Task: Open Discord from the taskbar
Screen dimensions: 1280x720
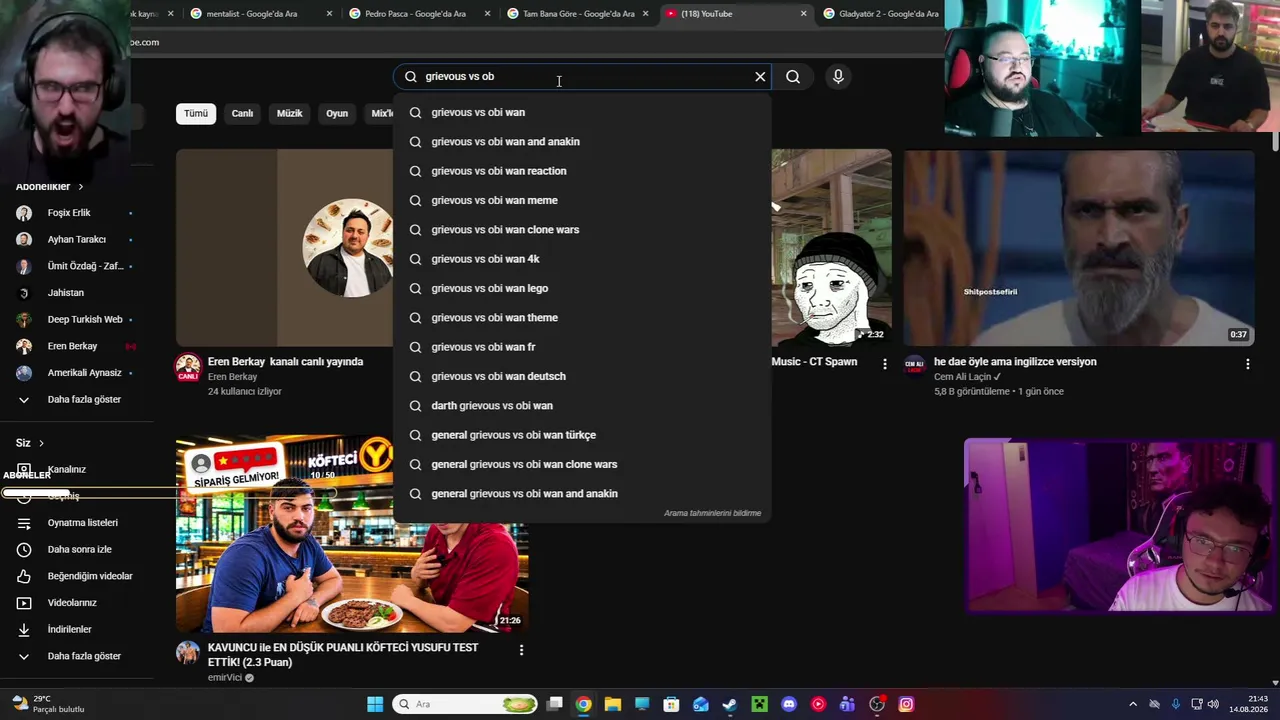Action: click(789, 704)
